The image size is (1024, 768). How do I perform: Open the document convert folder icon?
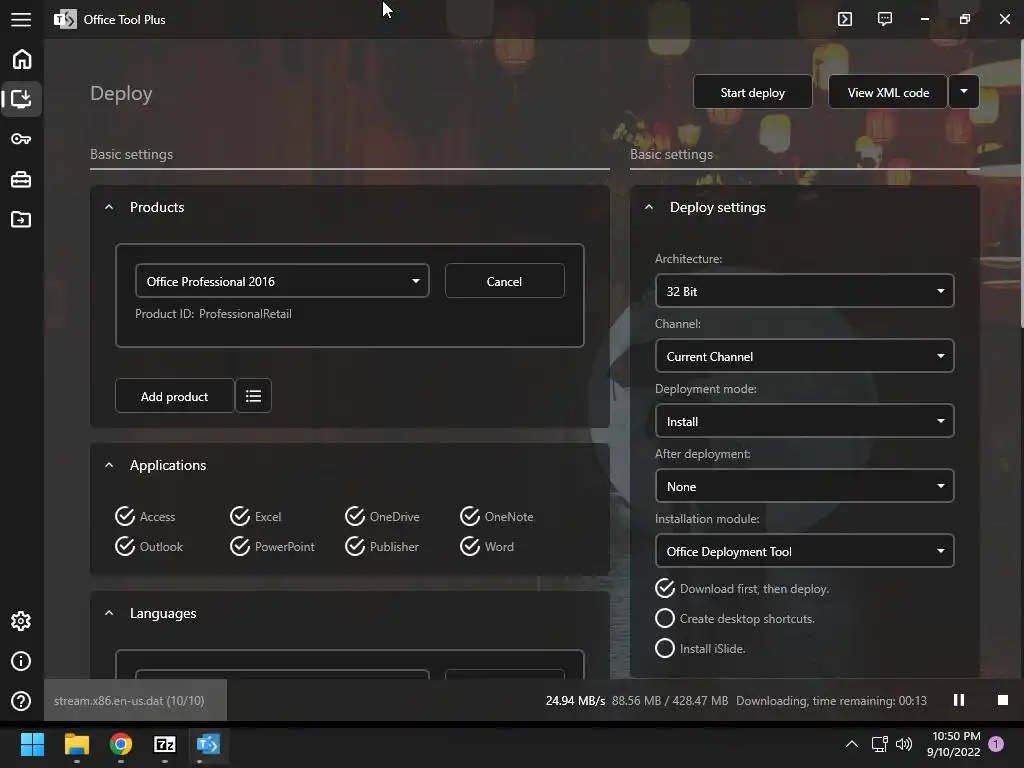tap(22, 219)
